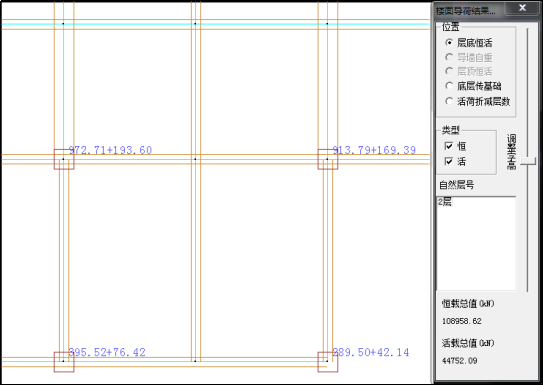Image resolution: width=543 pixels, height=386 pixels.
Task: Close the load result dialog
Action: coord(523,8)
